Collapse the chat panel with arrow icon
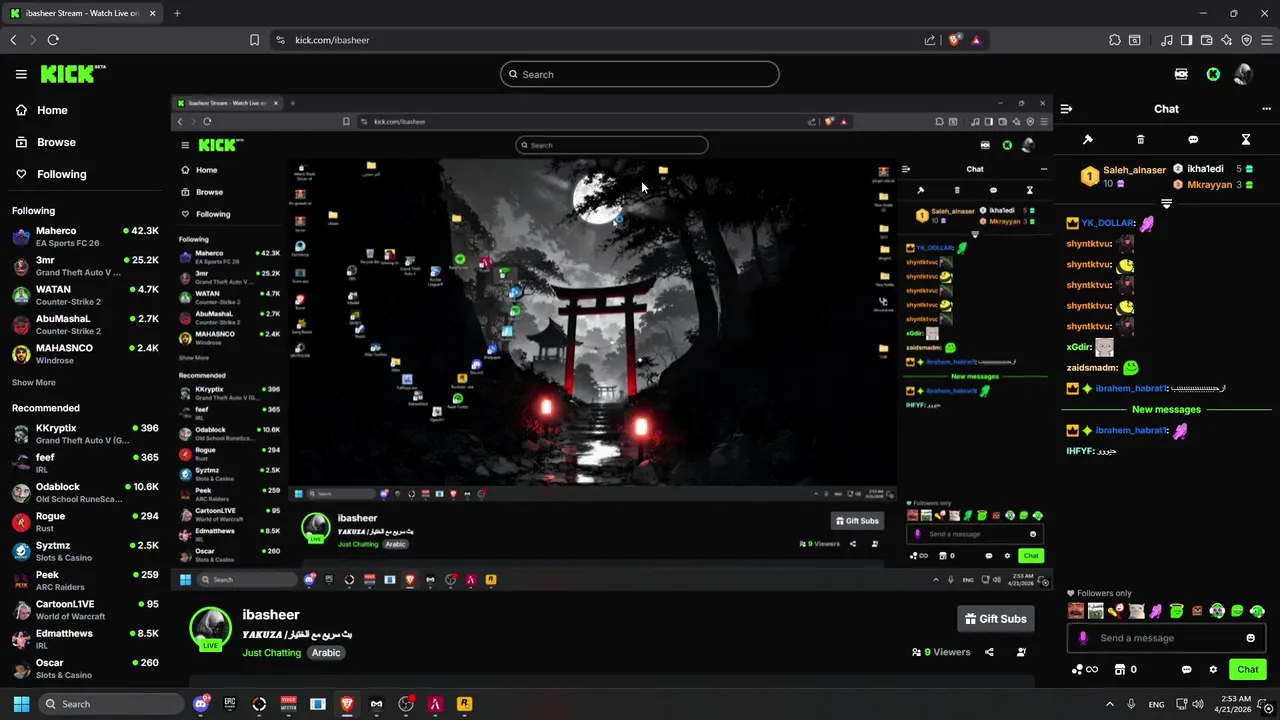1280x720 pixels. [1067, 108]
